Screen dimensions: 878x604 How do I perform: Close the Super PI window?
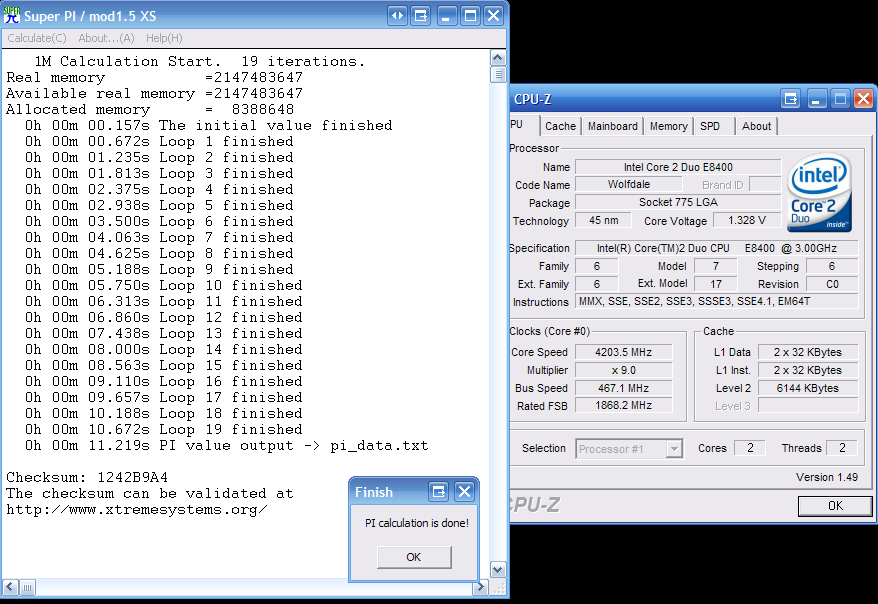[x=494, y=16]
